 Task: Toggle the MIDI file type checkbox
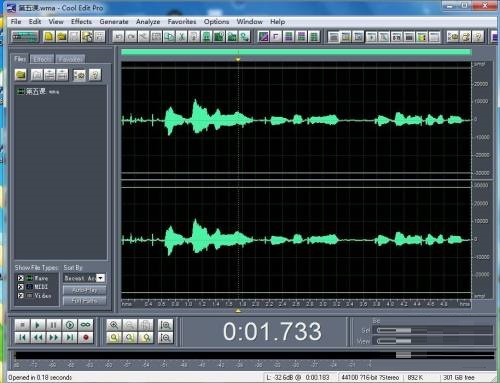21,287
